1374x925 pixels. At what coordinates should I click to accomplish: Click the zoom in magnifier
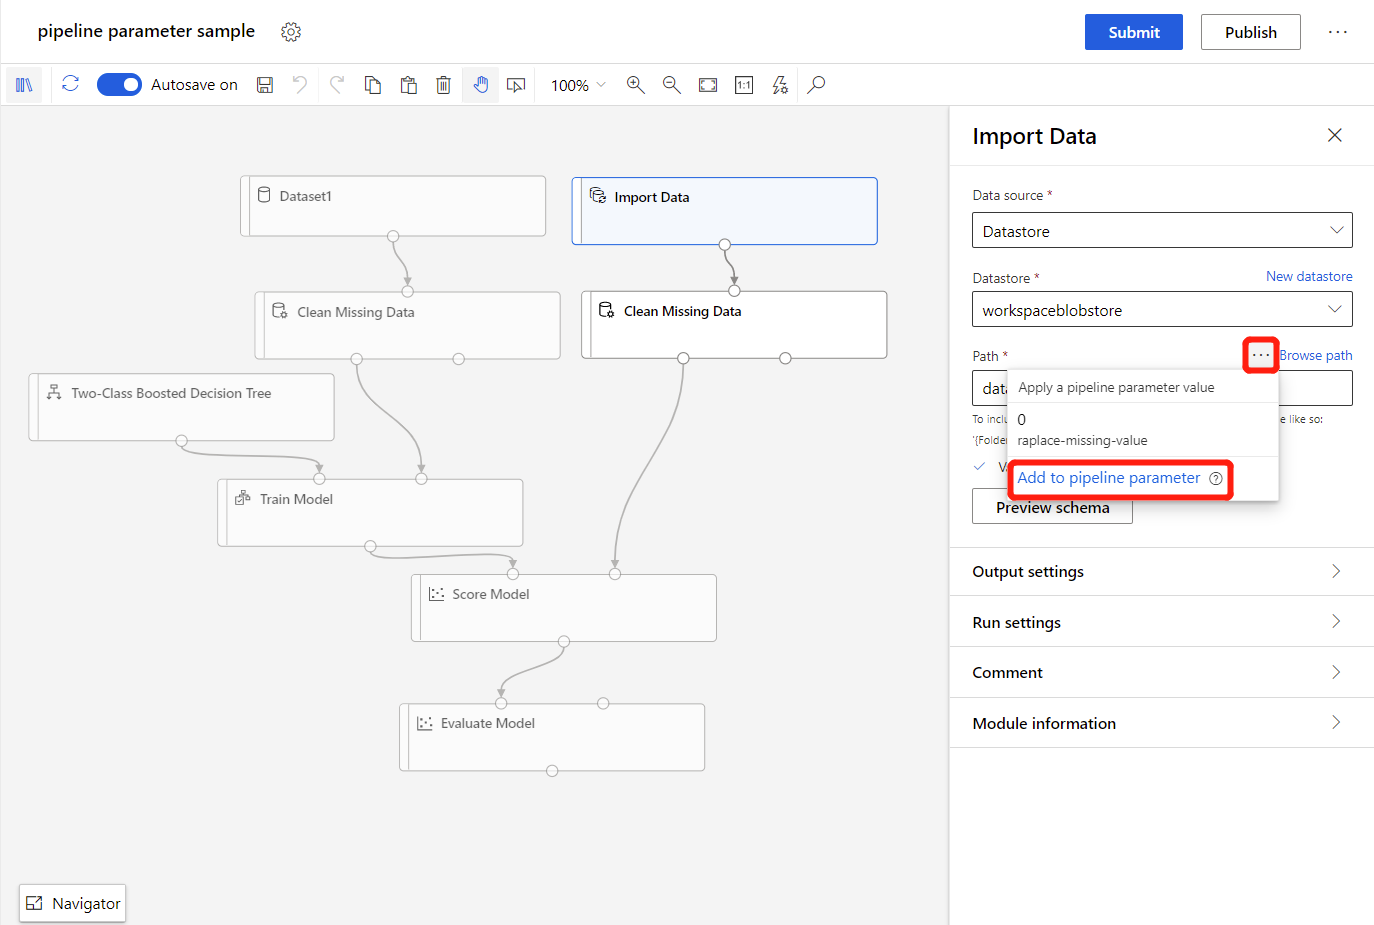point(635,85)
